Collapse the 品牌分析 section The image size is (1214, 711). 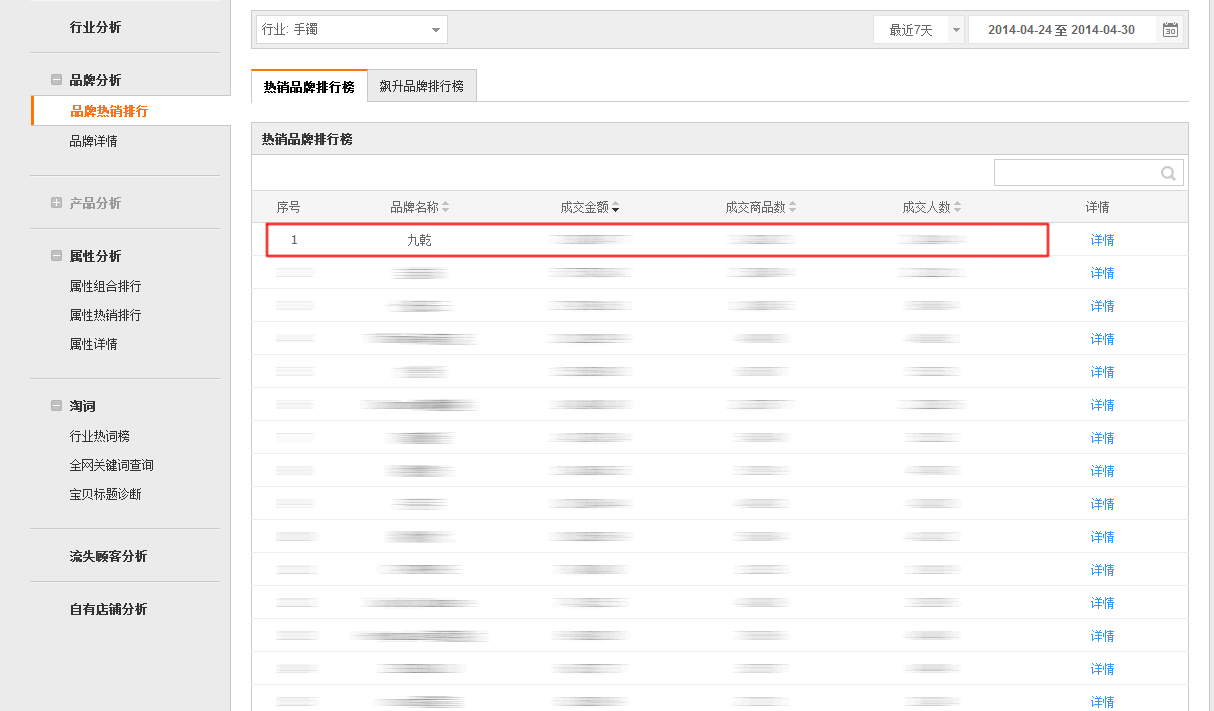[x=56, y=80]
